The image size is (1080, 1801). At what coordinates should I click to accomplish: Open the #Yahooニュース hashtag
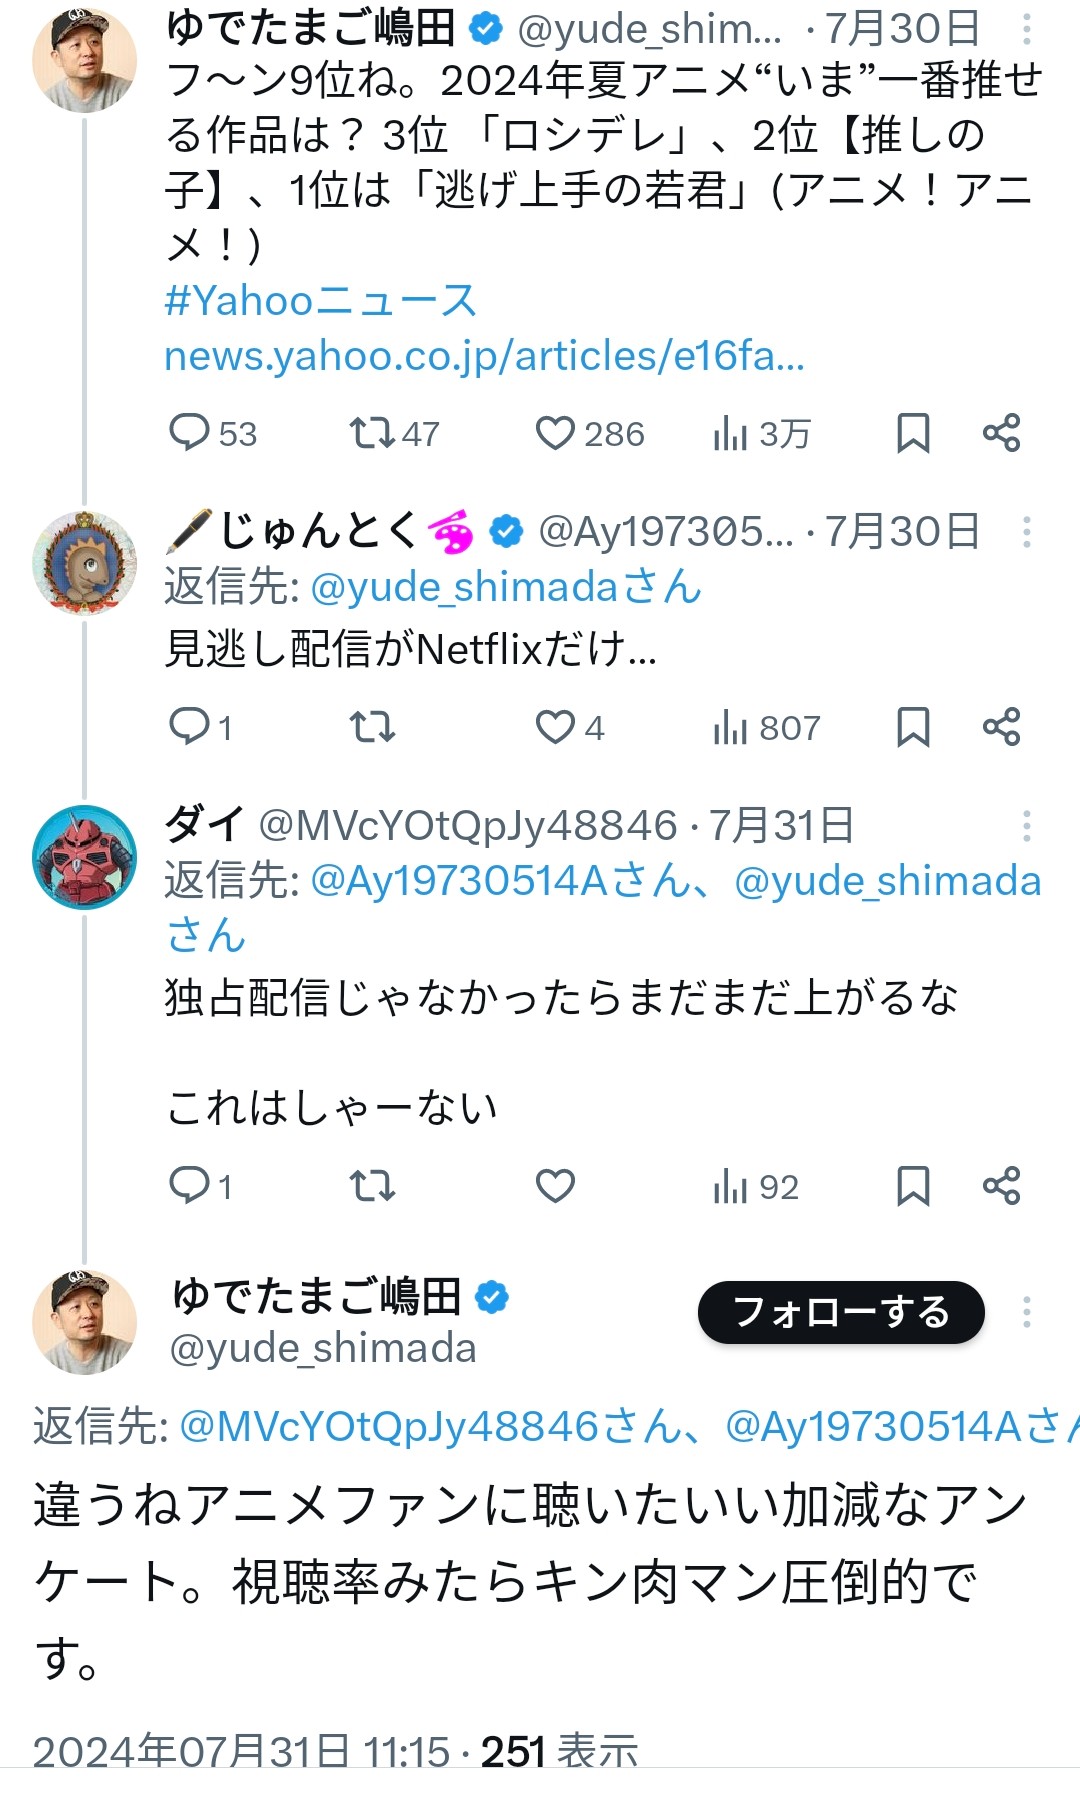coord(320,301)
